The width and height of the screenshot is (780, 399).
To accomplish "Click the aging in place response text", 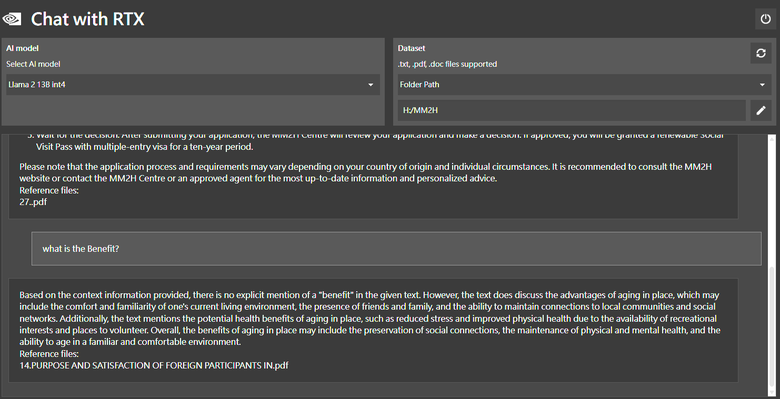I will 370,318.
